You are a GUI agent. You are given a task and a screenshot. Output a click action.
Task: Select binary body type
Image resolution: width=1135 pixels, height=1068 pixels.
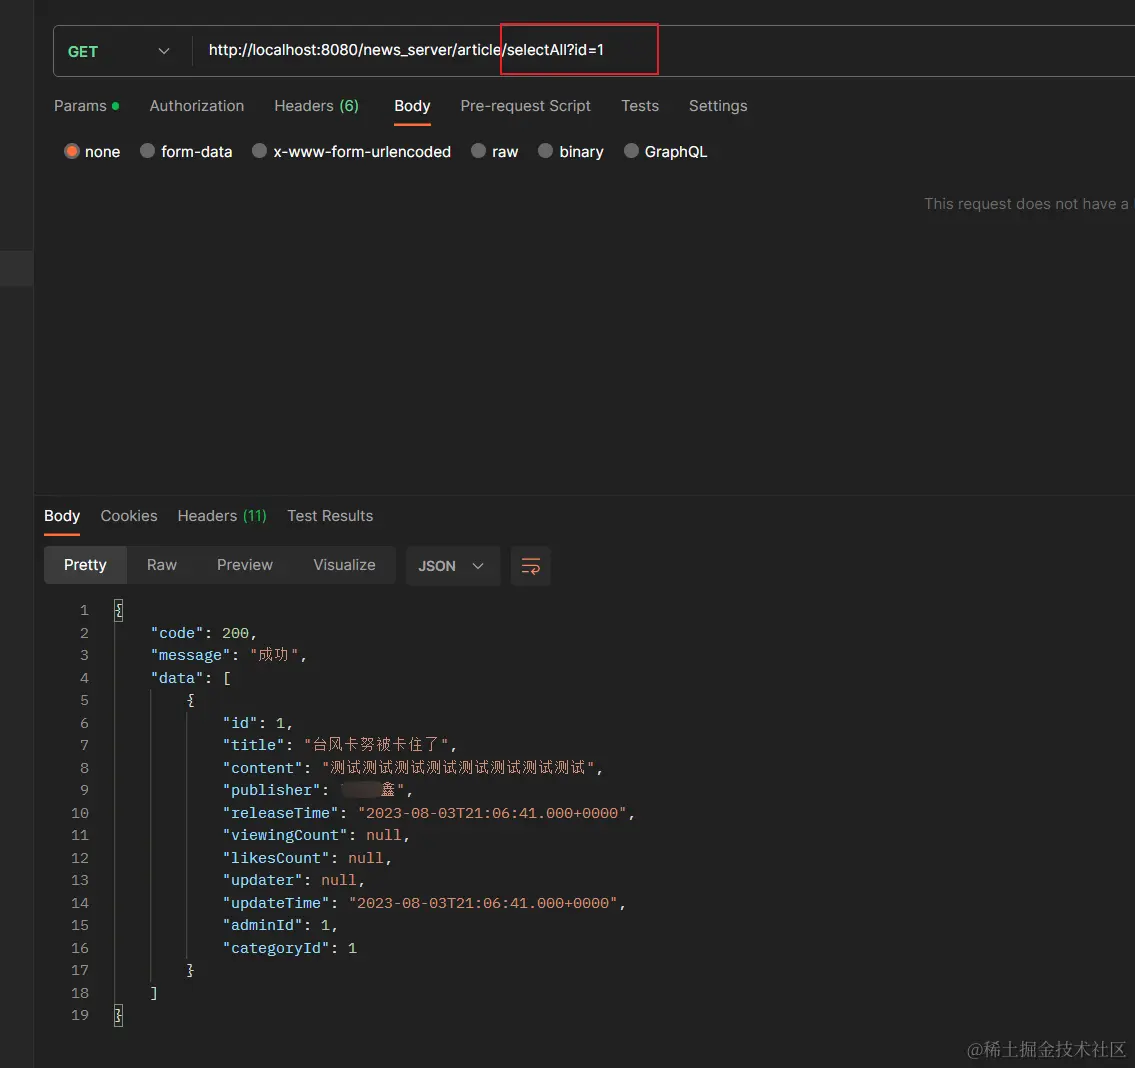[x=546, y=151]
